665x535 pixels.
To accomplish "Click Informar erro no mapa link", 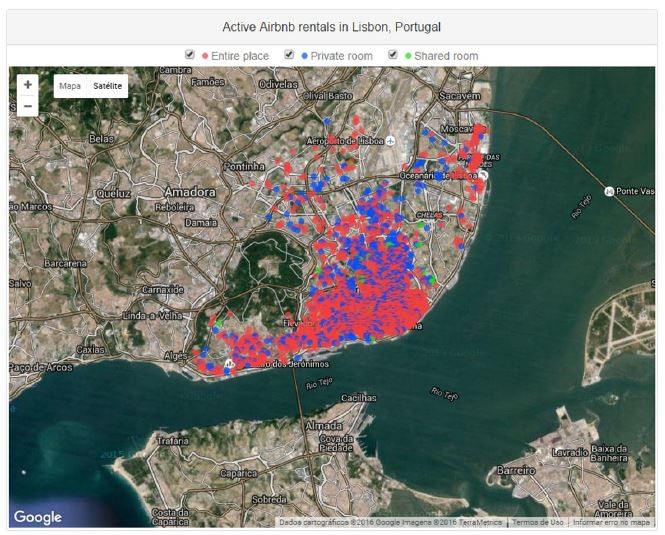I will pos(611,522).
